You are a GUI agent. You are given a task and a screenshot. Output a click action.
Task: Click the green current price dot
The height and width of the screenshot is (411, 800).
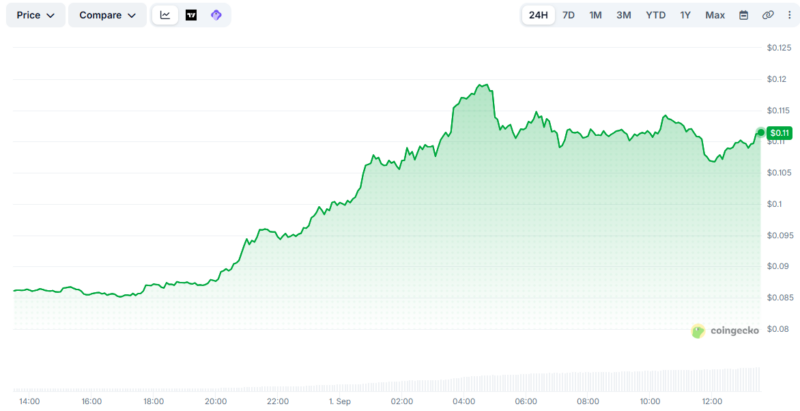(761, 133)
